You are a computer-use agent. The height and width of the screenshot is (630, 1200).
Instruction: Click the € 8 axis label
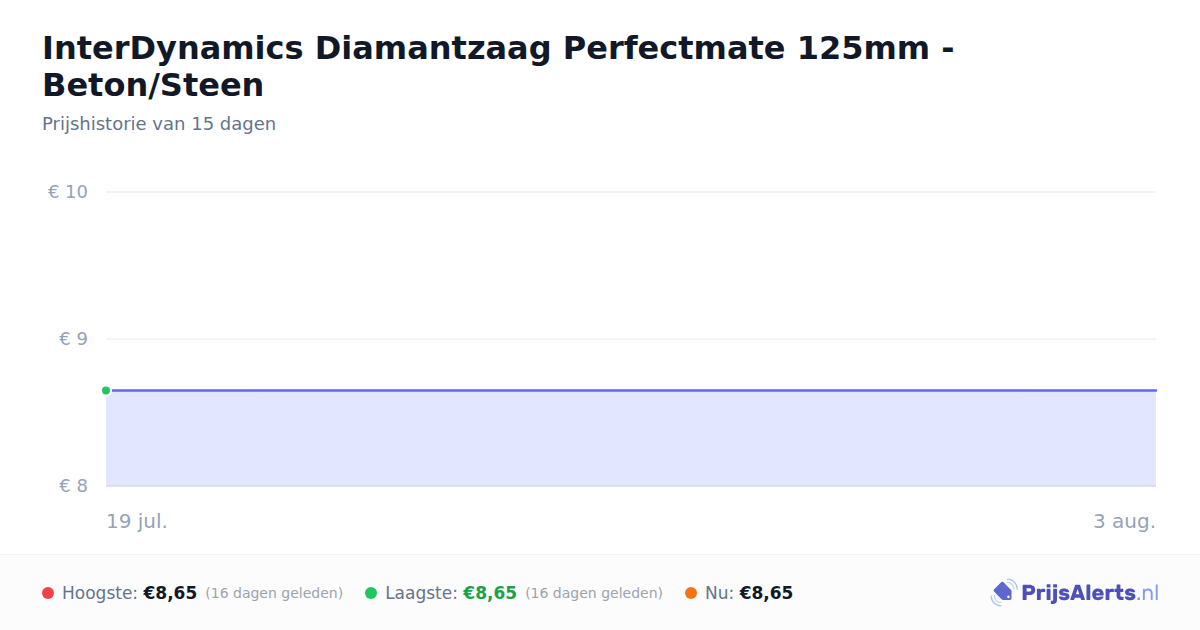74,486
